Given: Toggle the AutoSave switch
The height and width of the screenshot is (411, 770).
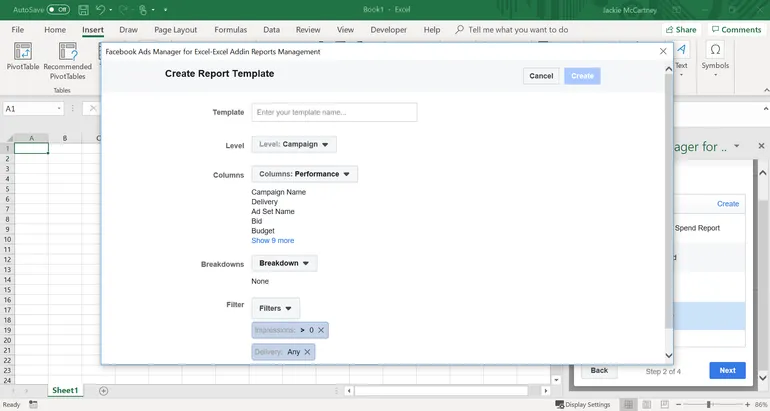Looking at the screenshot, I should (x=58, y=9).
